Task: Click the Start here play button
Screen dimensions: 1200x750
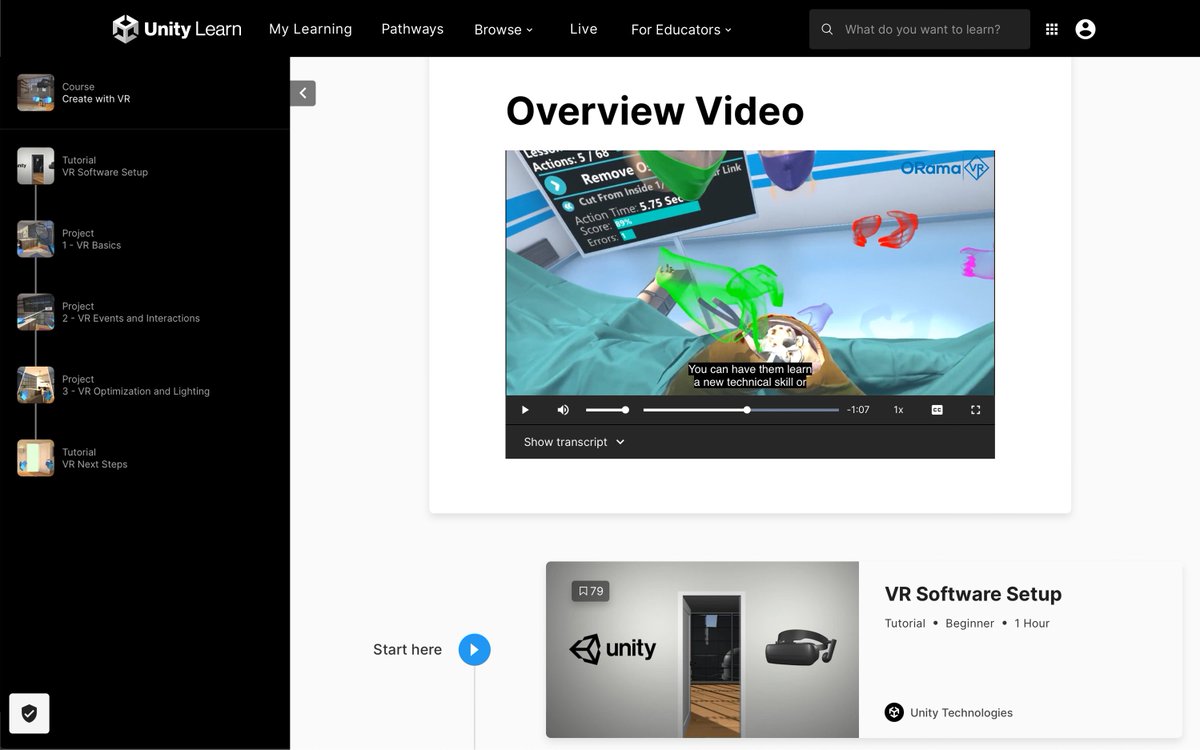Action: click(x=475, y=649)
